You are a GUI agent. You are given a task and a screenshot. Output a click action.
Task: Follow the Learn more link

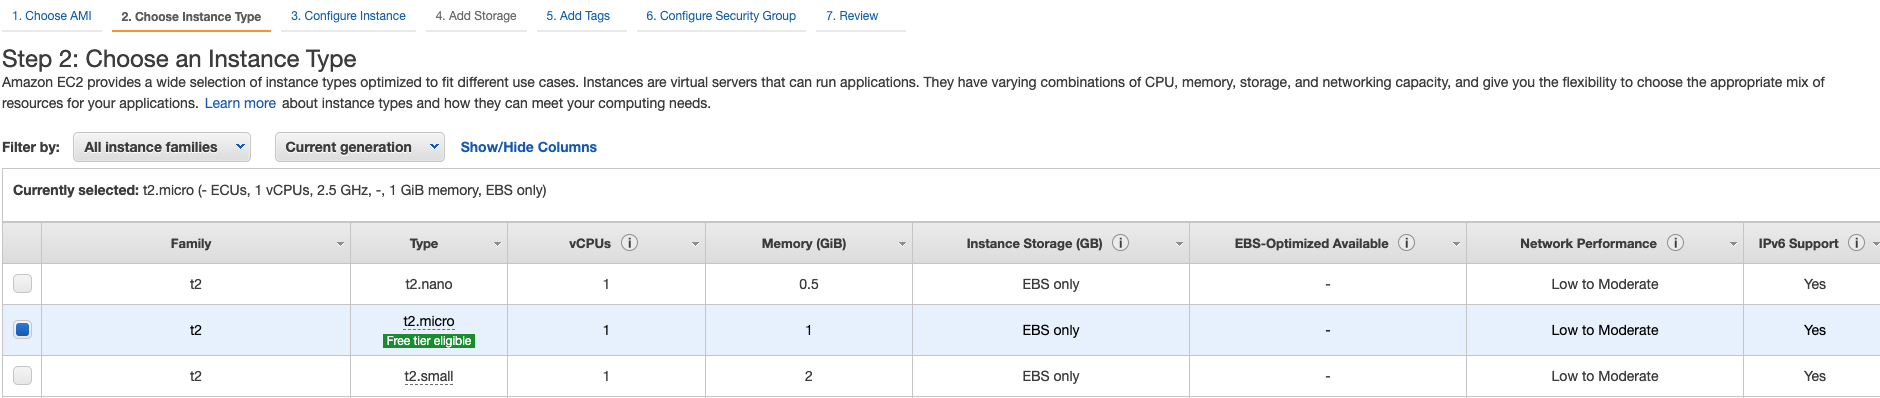(240, 103)
